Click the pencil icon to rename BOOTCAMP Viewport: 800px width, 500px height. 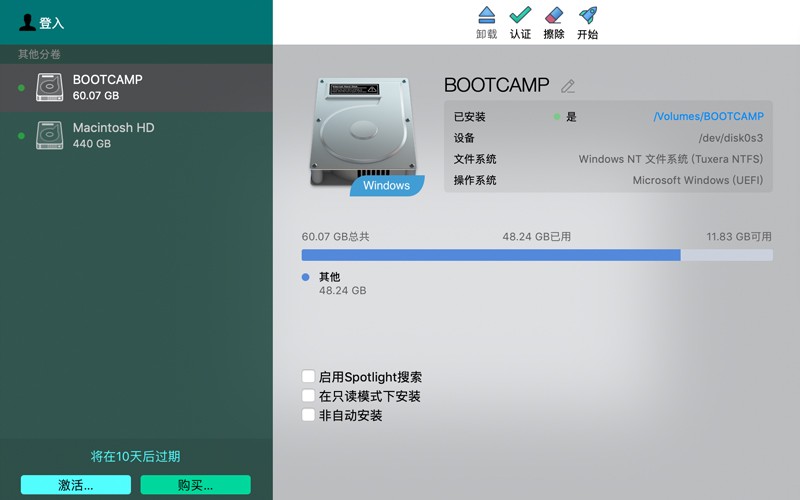(x=568, y=86)
